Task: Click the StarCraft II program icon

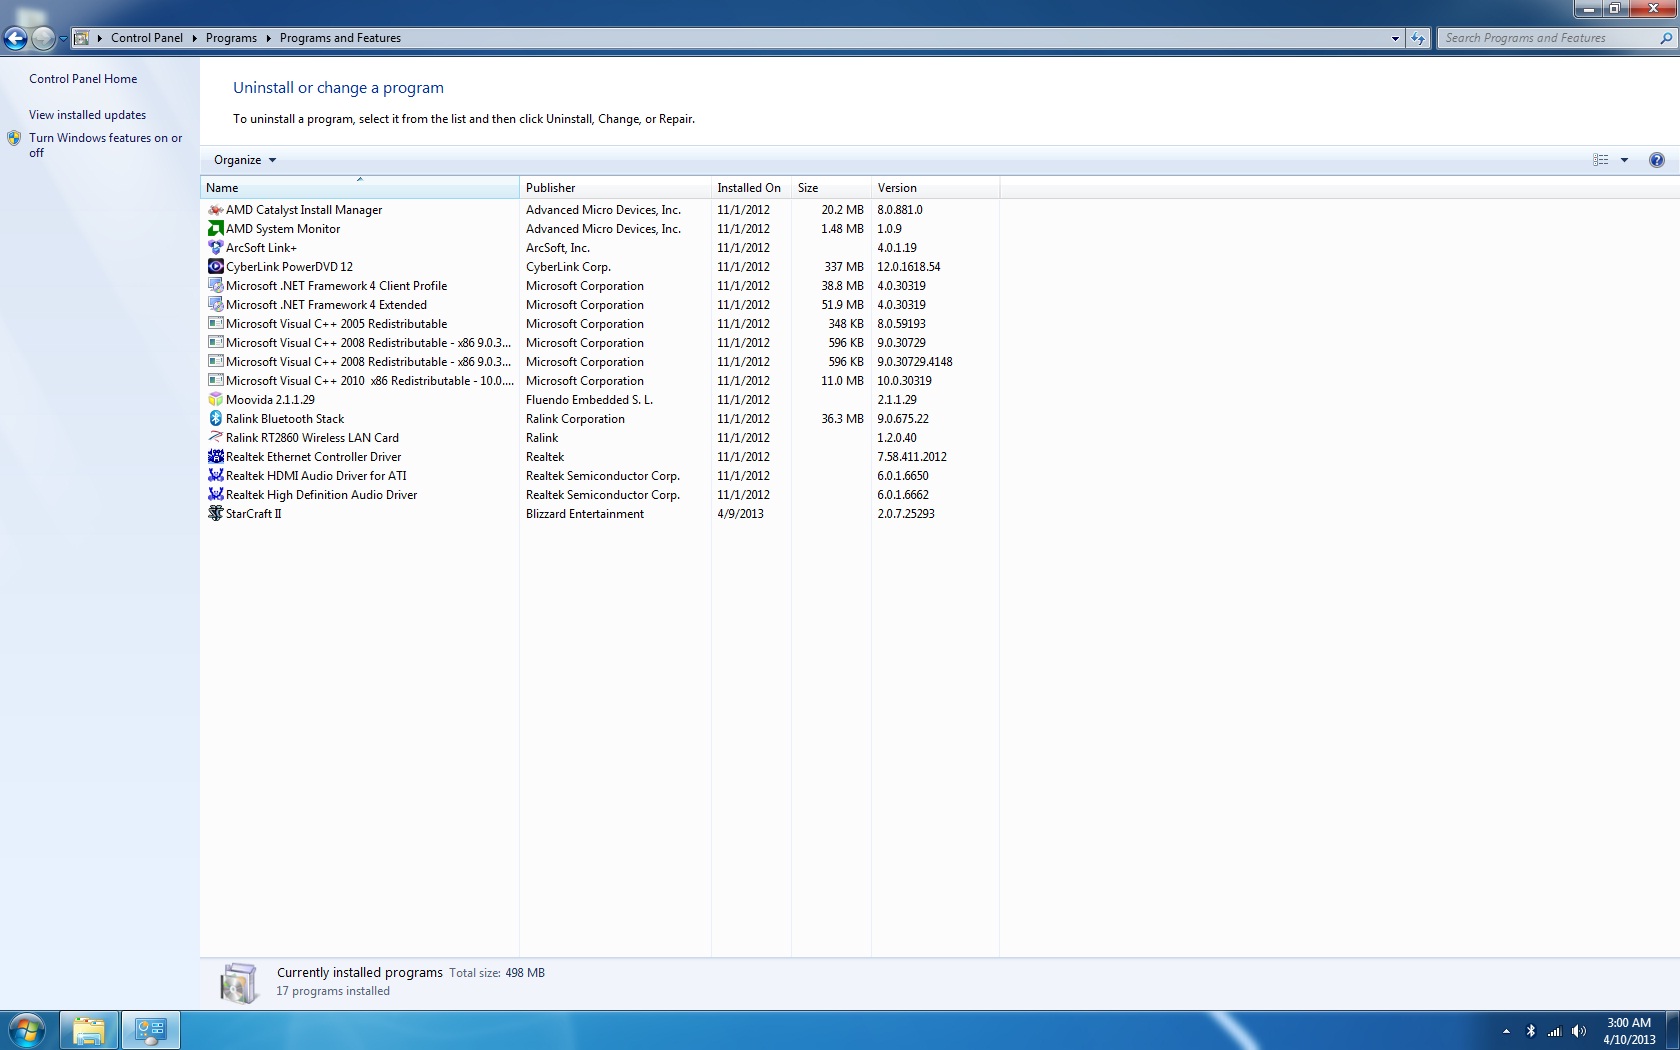Action: point(215,514)
